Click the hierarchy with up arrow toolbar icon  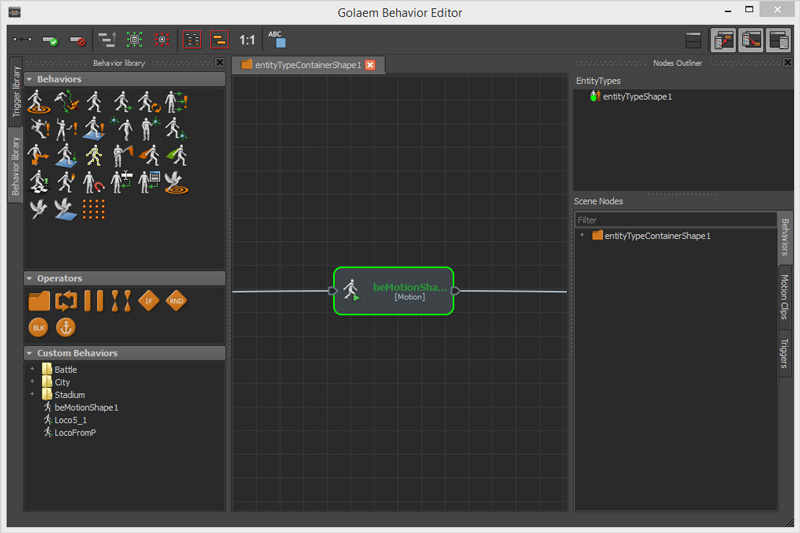pyautogui.click(x=107, y=40)
